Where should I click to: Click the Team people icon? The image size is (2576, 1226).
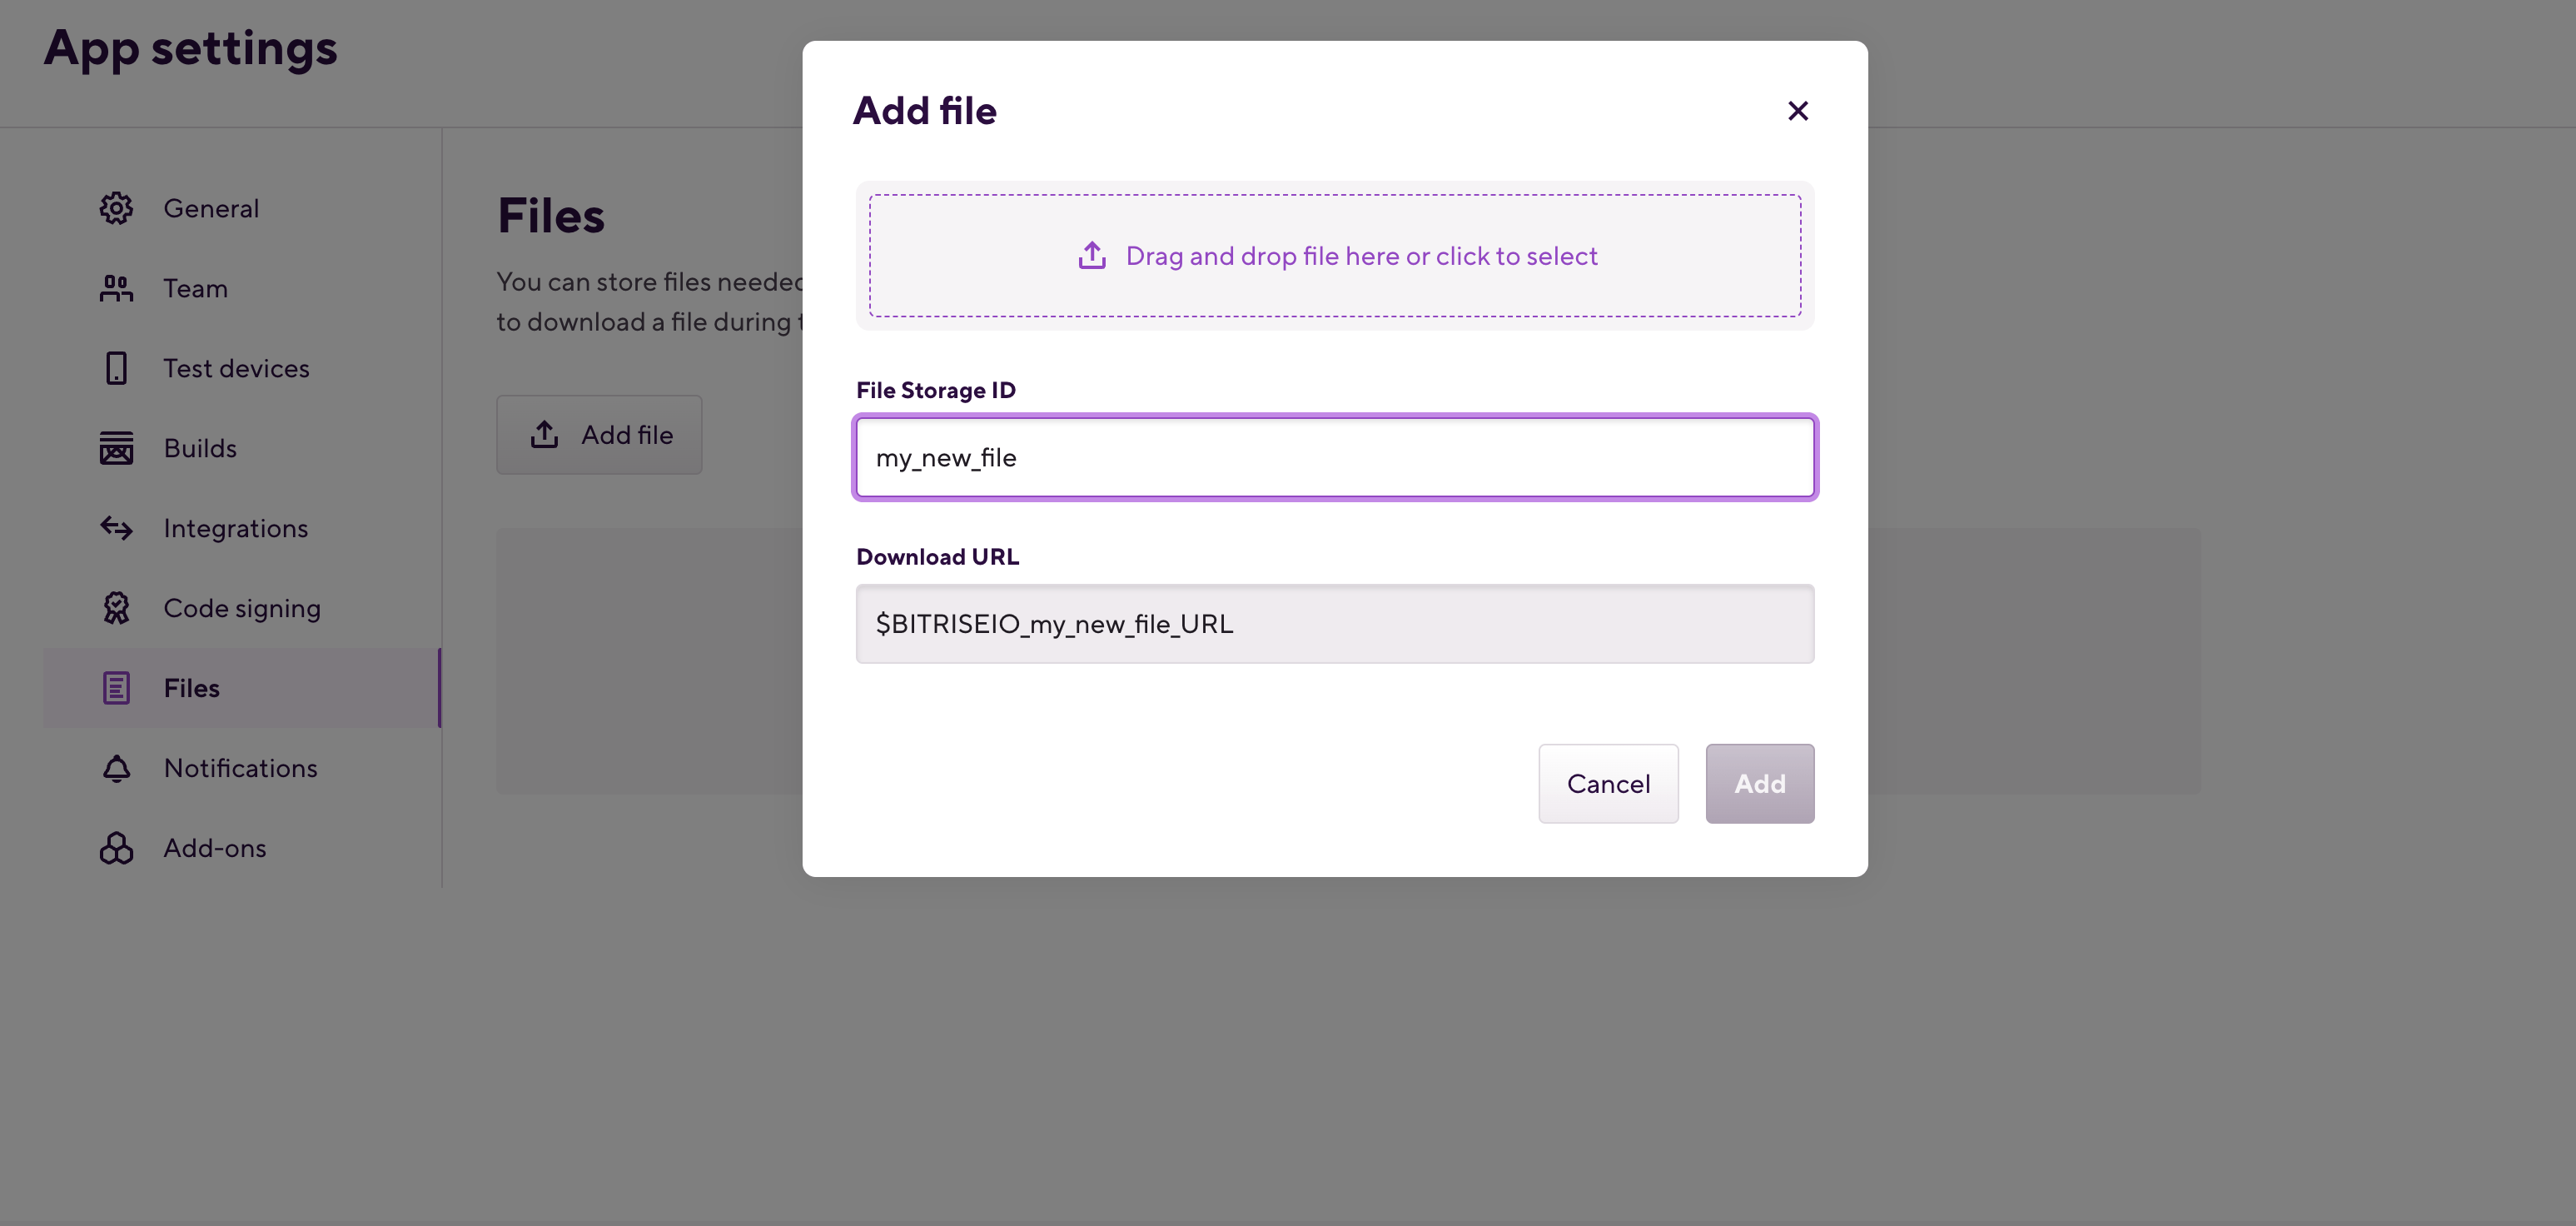point(116,288)
